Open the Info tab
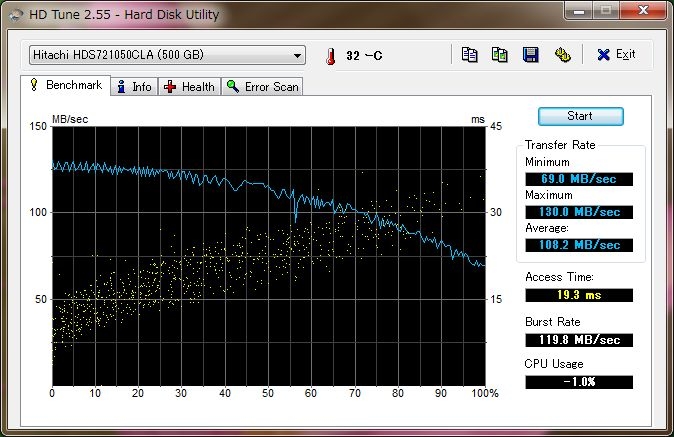 pyautogui.click(x=133, y=87)
